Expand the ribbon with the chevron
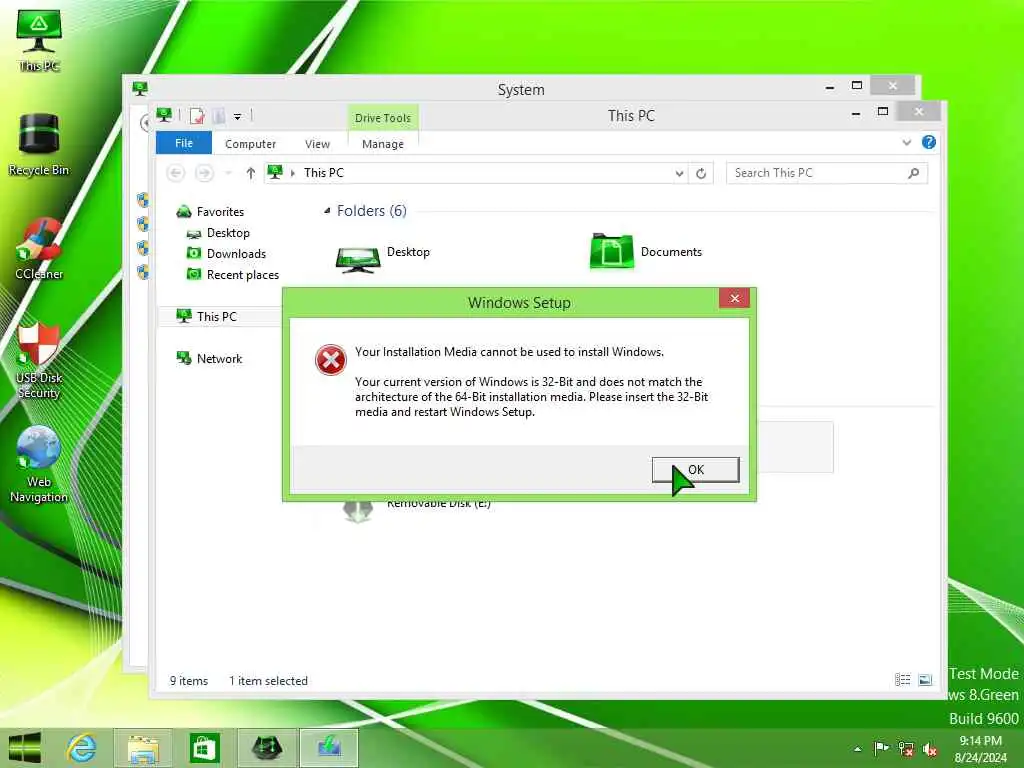 [x=906, y=142]
